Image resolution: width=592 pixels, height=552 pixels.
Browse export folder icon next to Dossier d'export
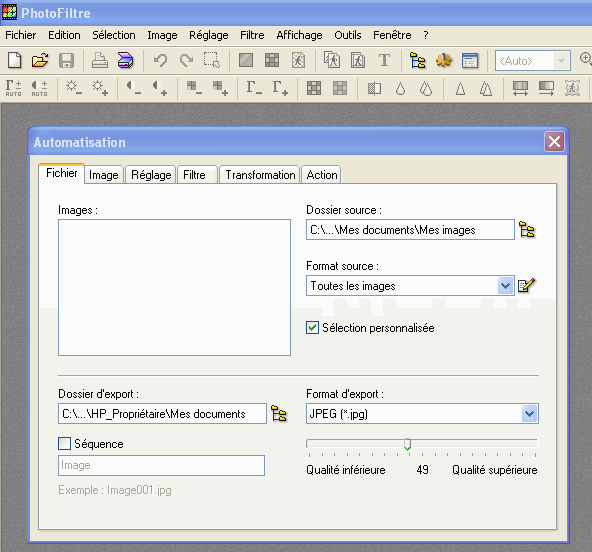(279, 413)
